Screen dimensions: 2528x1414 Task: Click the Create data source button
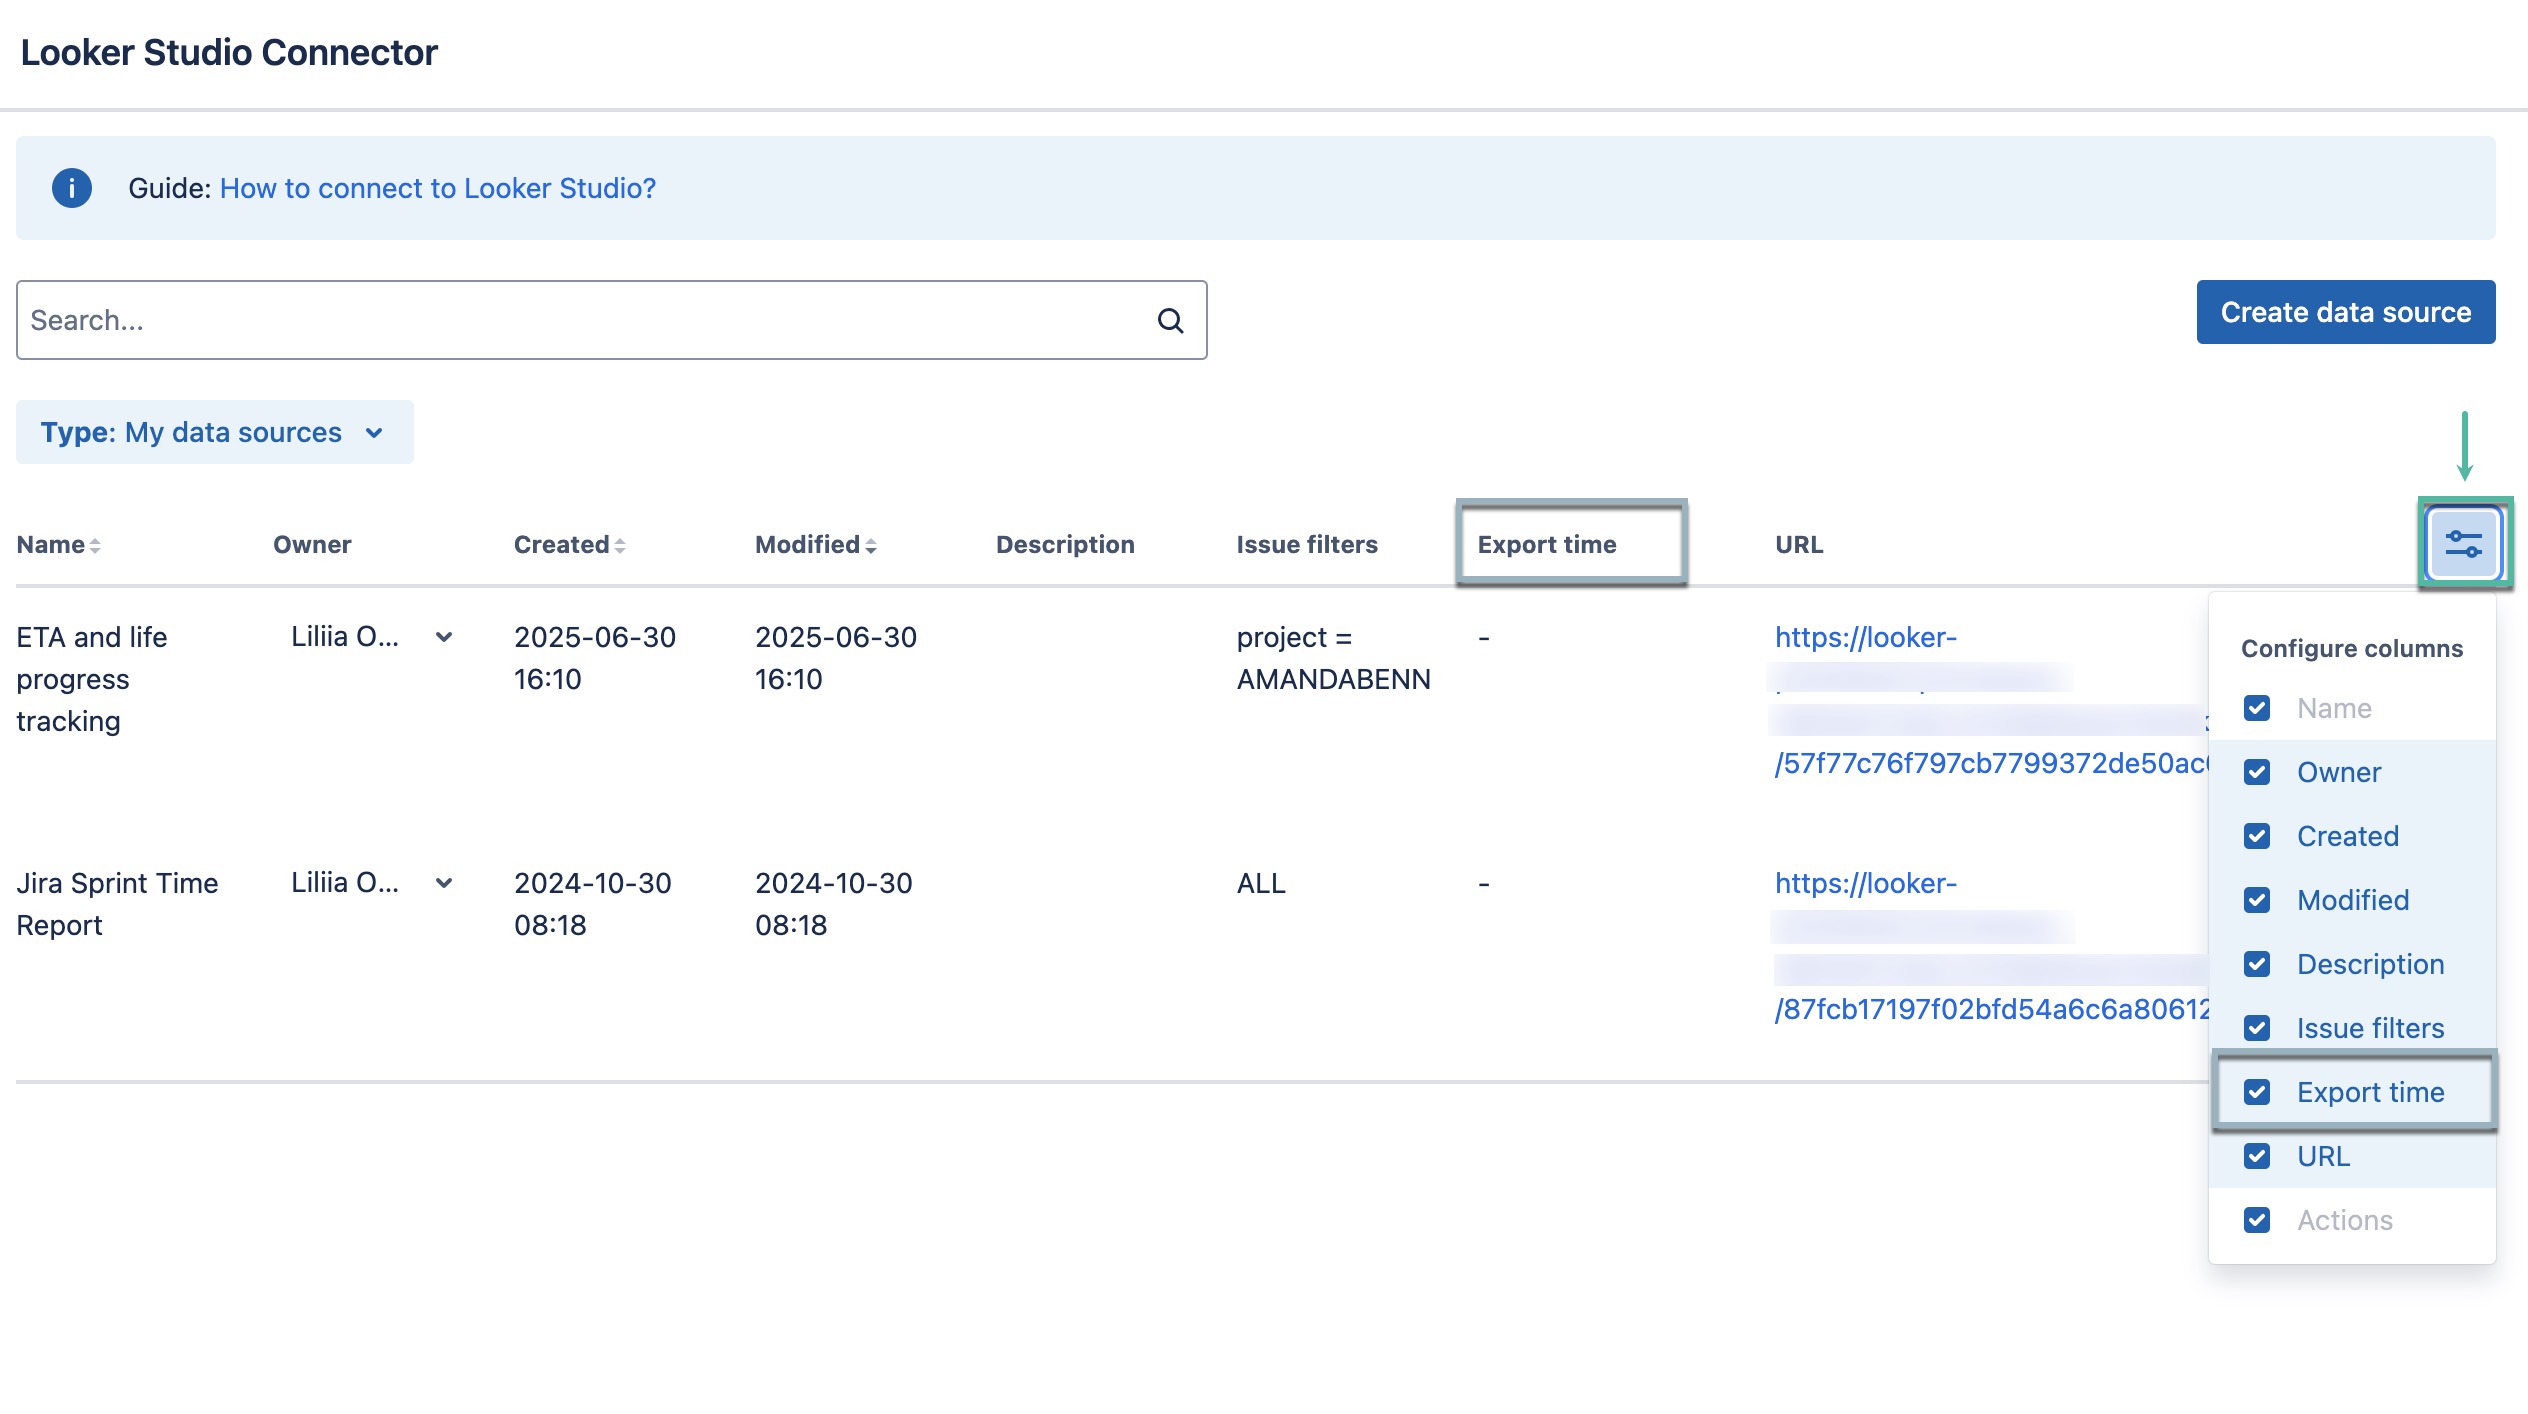(x=2345, y=312)
